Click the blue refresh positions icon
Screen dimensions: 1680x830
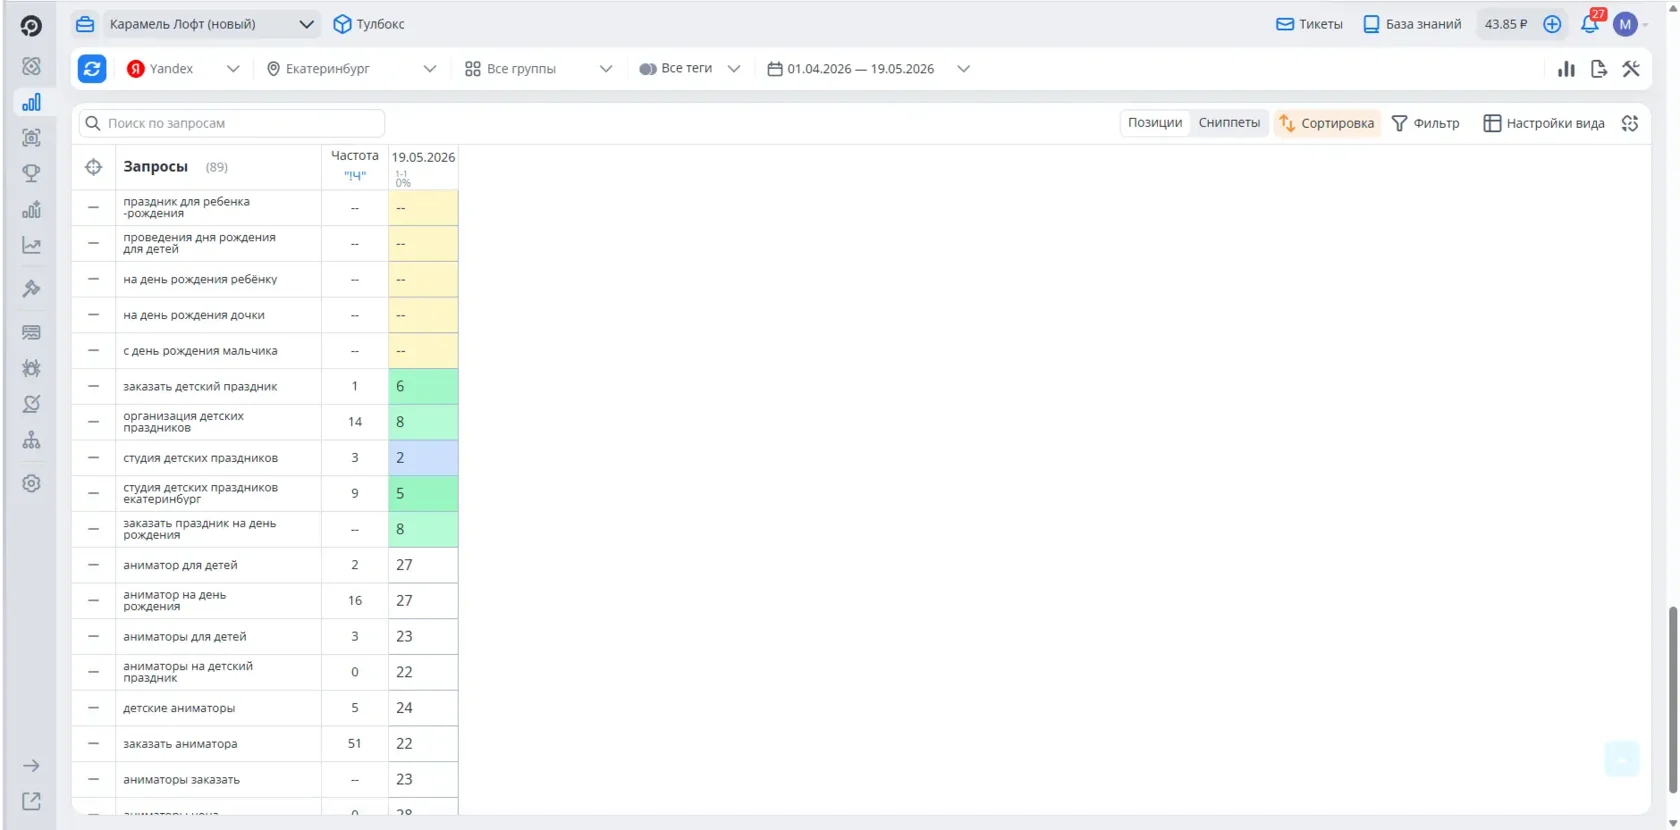(92, 69)
